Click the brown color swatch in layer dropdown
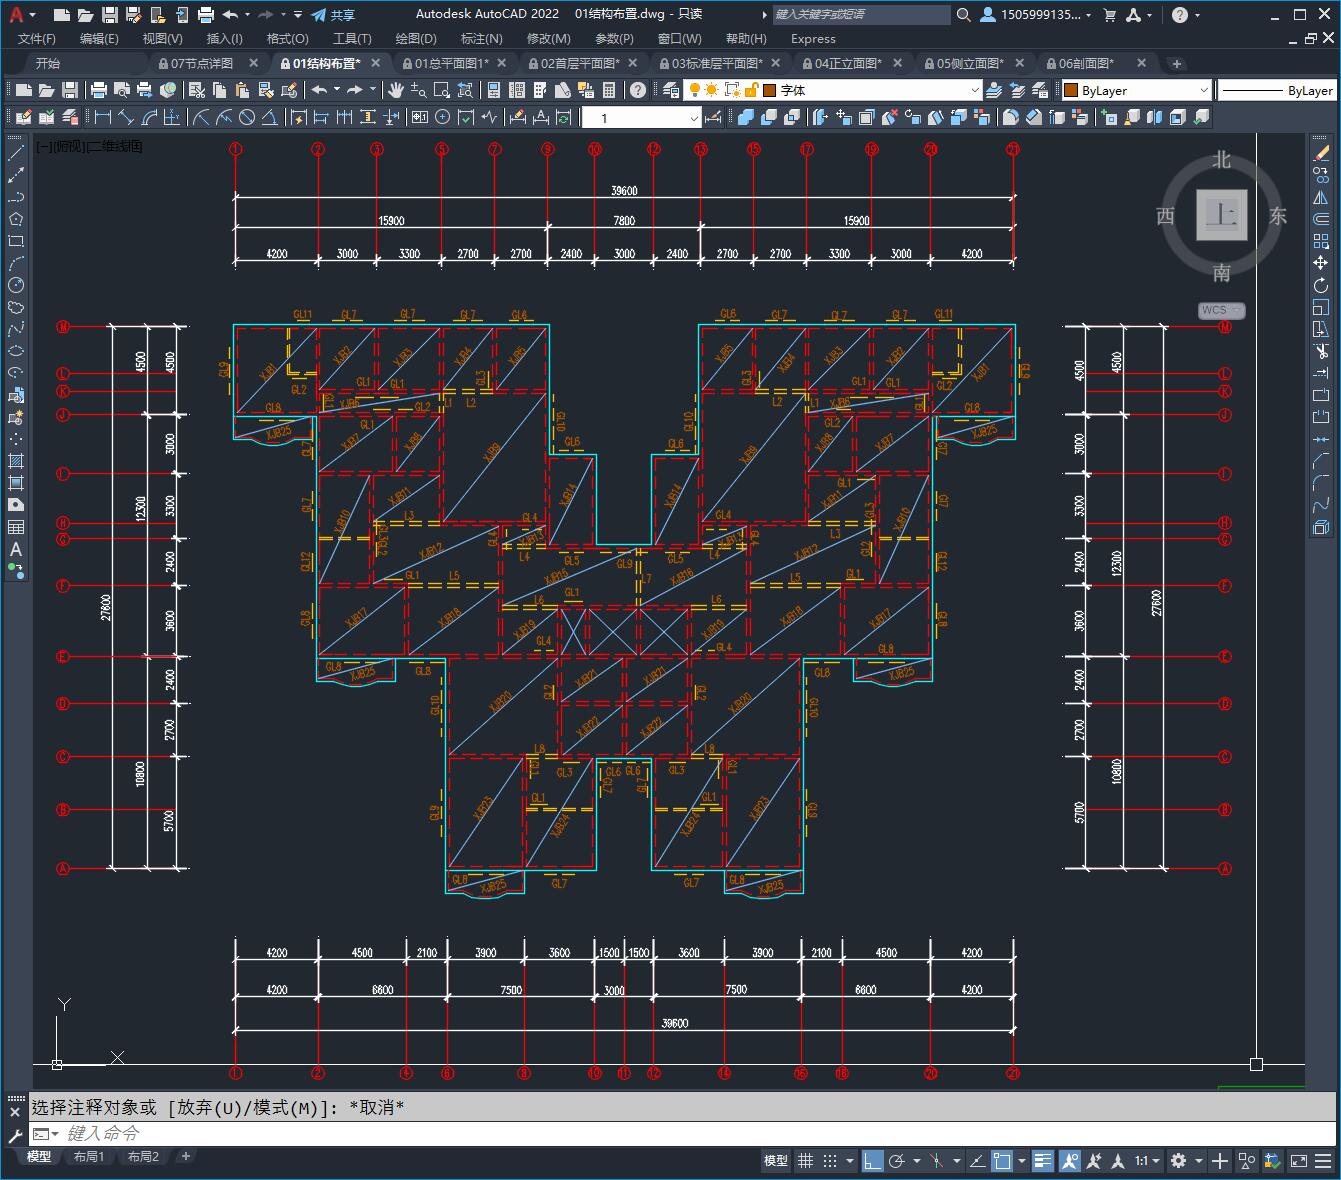 pos(769,90)
